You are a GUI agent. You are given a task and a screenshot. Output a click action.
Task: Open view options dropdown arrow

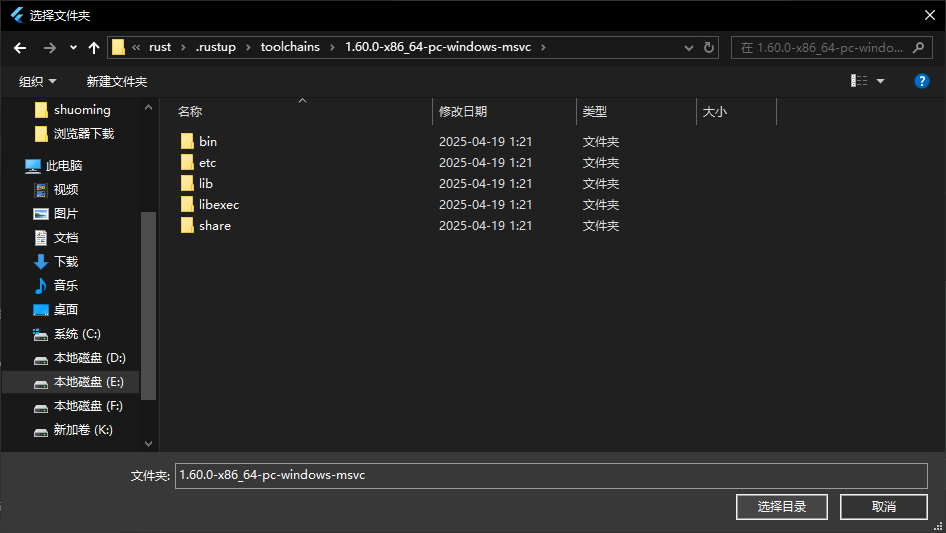[x=881, y=81]
